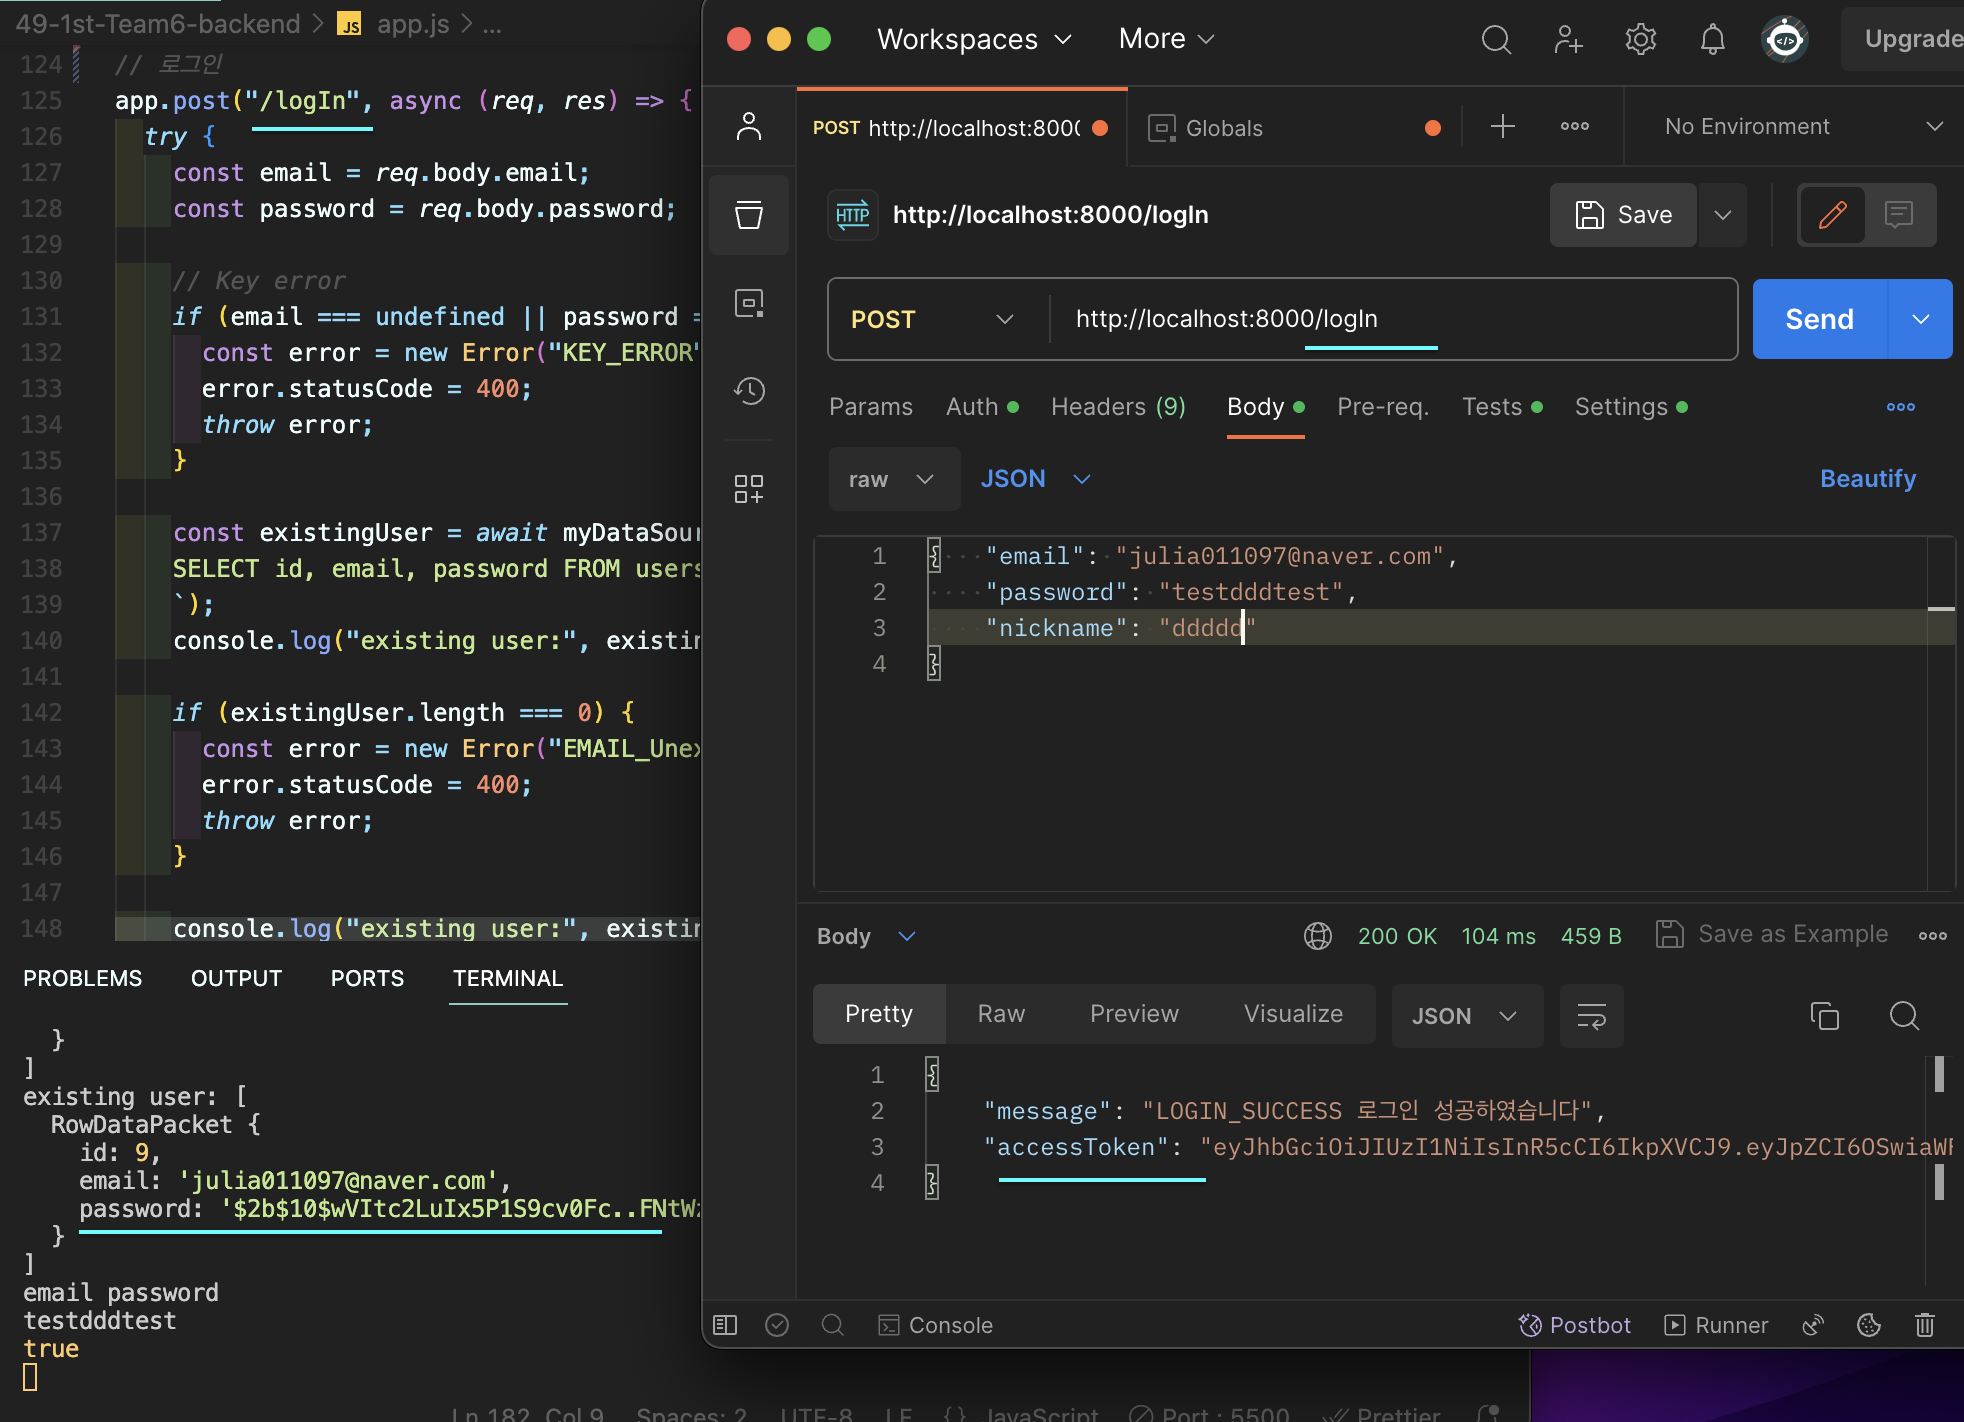The height and width of the screenshot is (1422, 1964).
Task: Open the Raw response view tab
Action: point(1001,1014)
